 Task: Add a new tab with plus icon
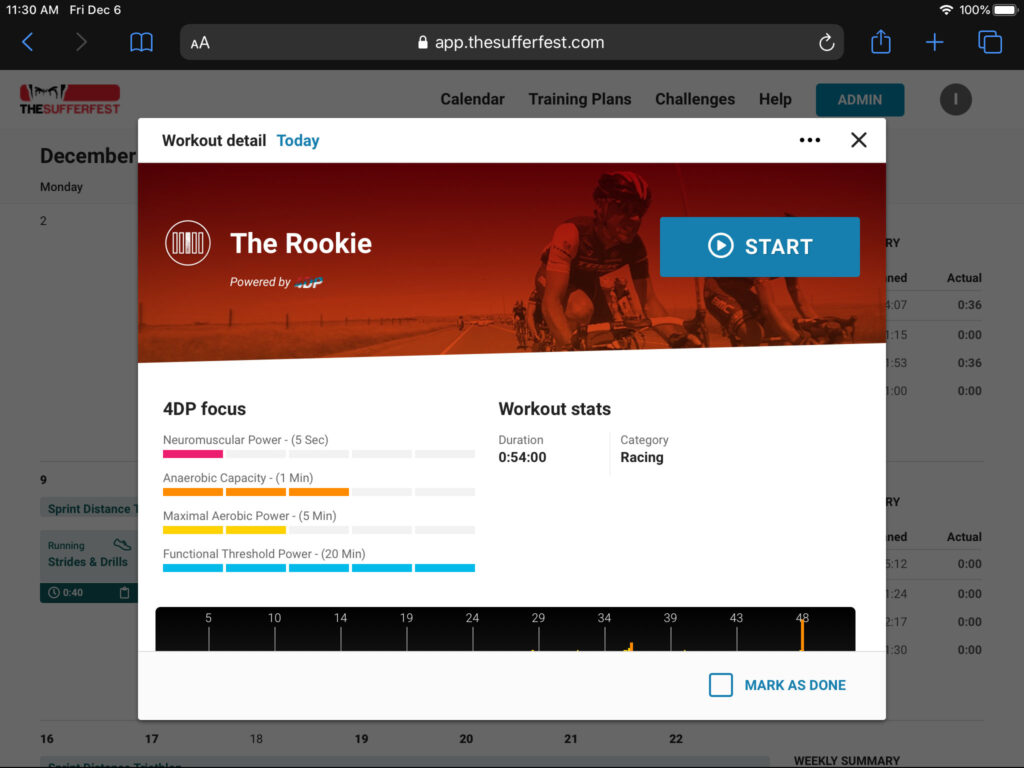(x=935, y=42)
